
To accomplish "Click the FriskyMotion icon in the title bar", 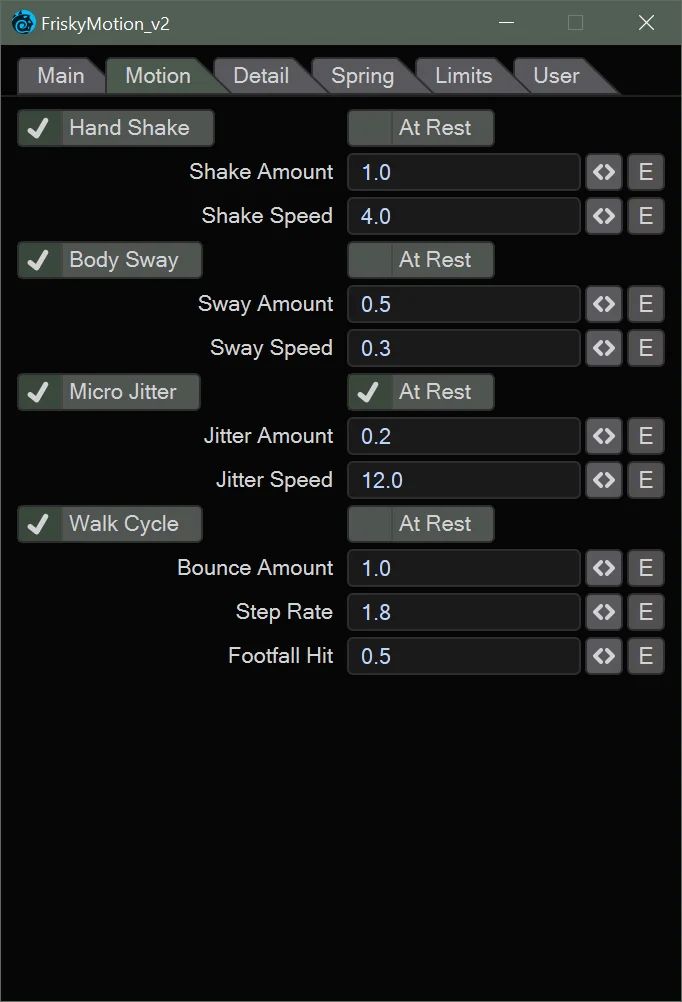I will click(x=22, y=22).
